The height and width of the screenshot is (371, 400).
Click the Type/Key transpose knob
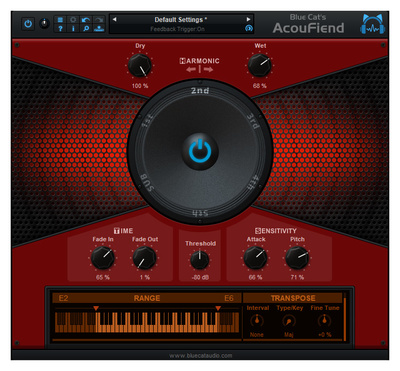coord(289,321)
